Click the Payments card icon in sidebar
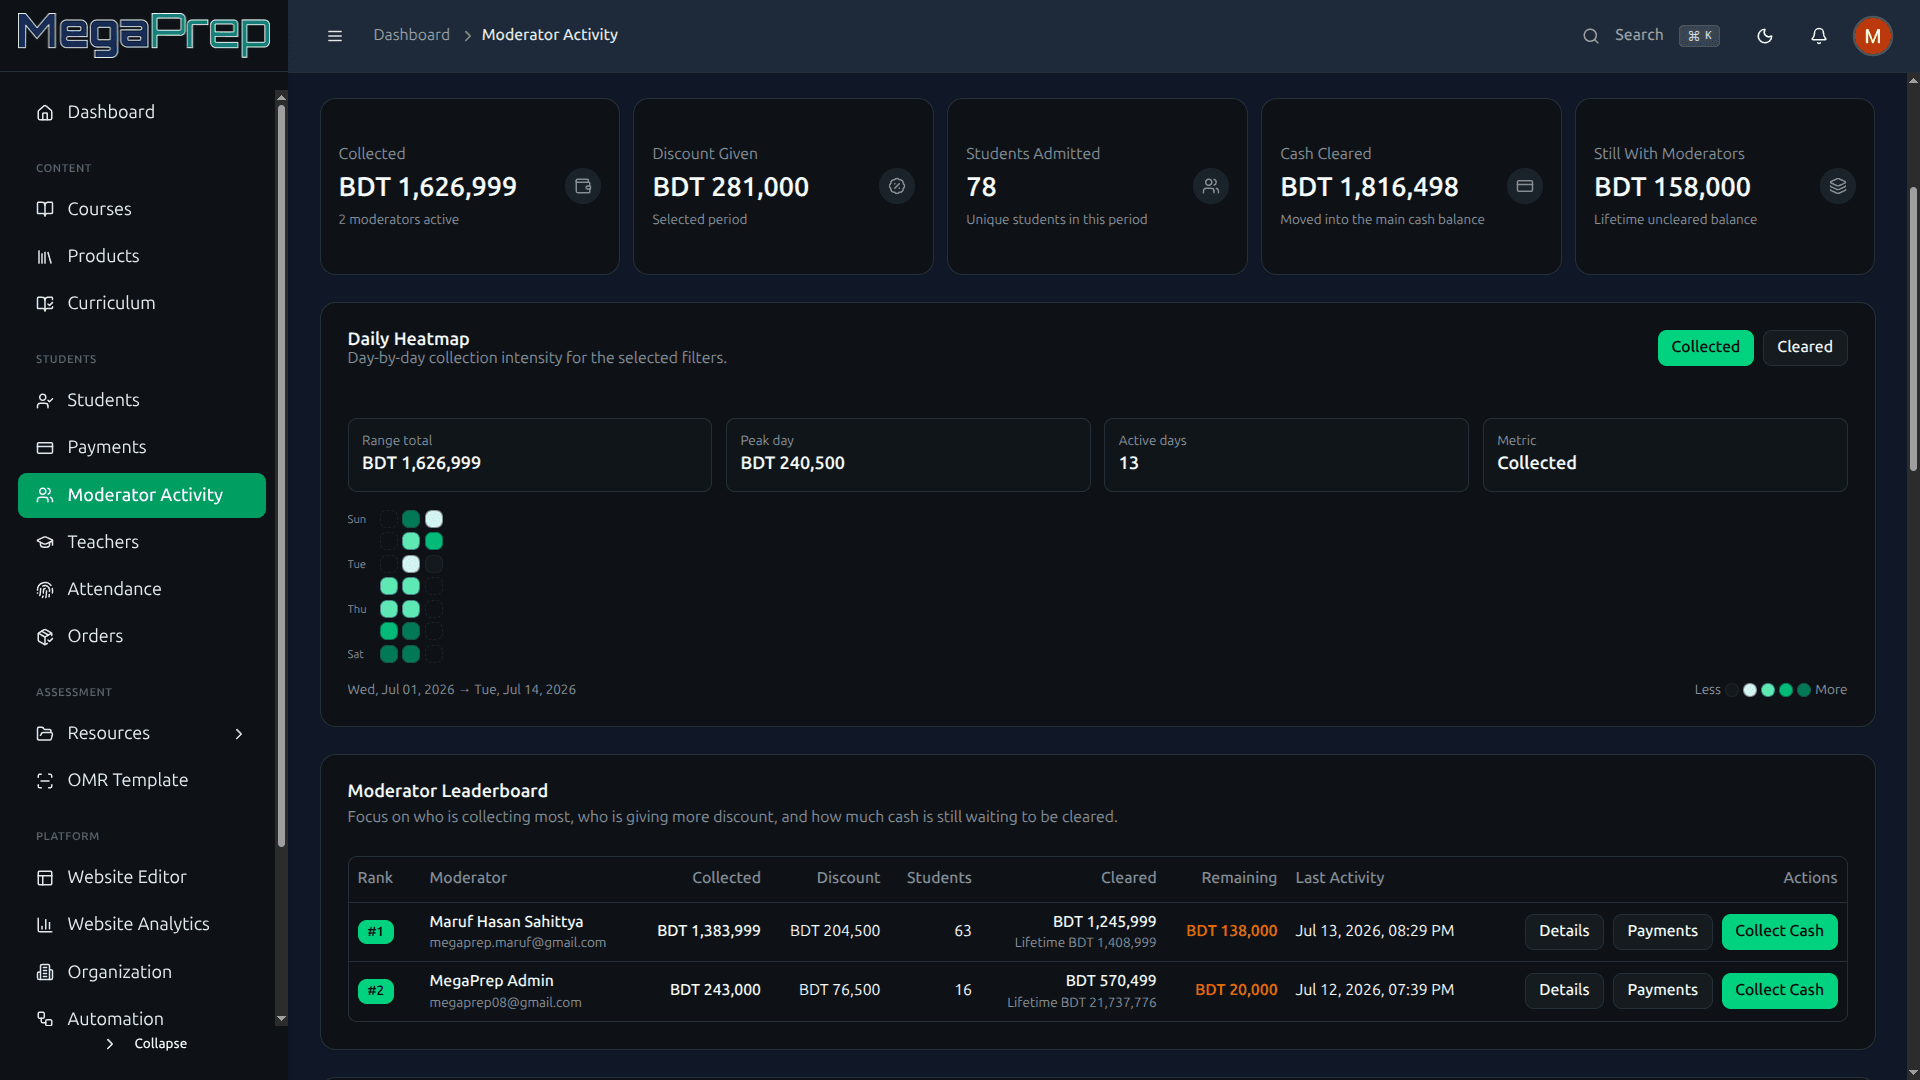 tap(45, 448)
